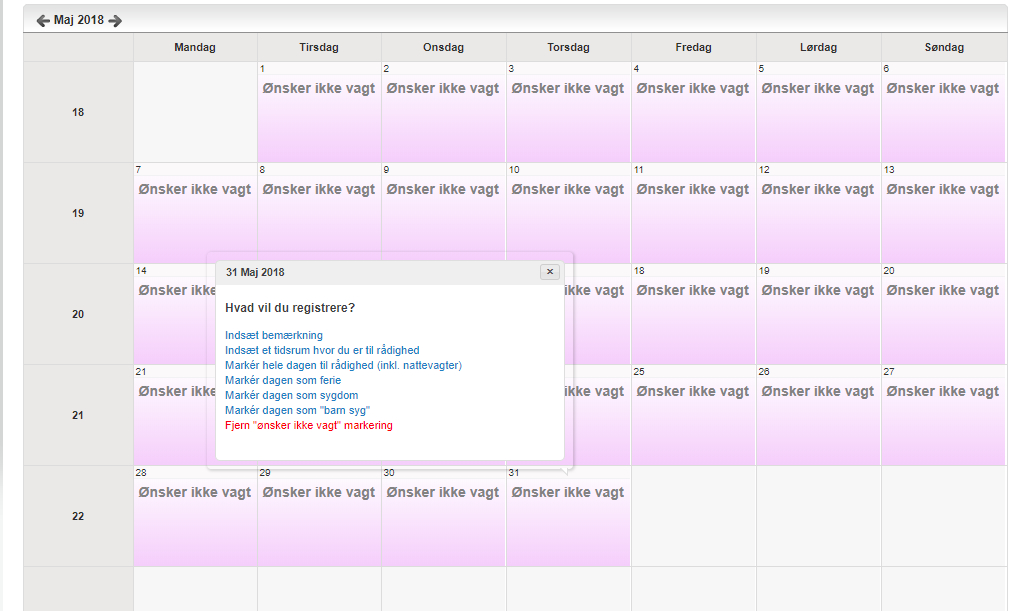
Task: Open day 10 calendar cell
Action: pos(569,213)
